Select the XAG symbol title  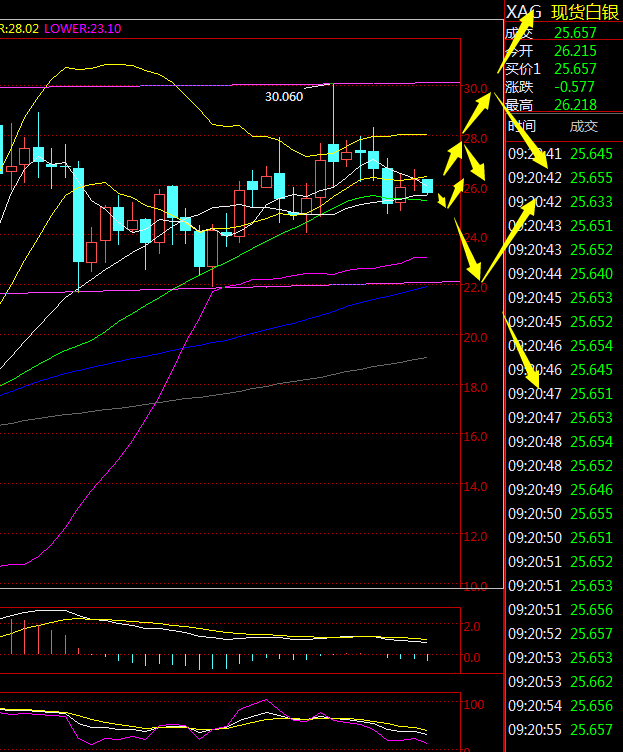coord(524,12)
